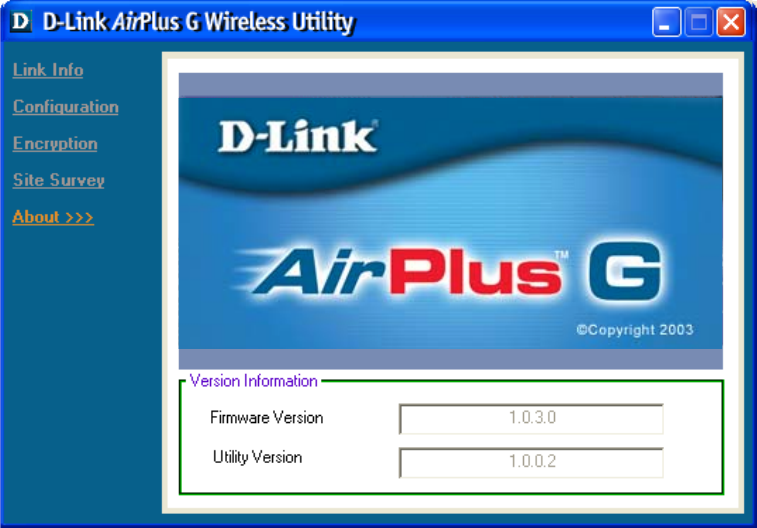
Task: Click the Version Information group title
Action: [253, 381]
